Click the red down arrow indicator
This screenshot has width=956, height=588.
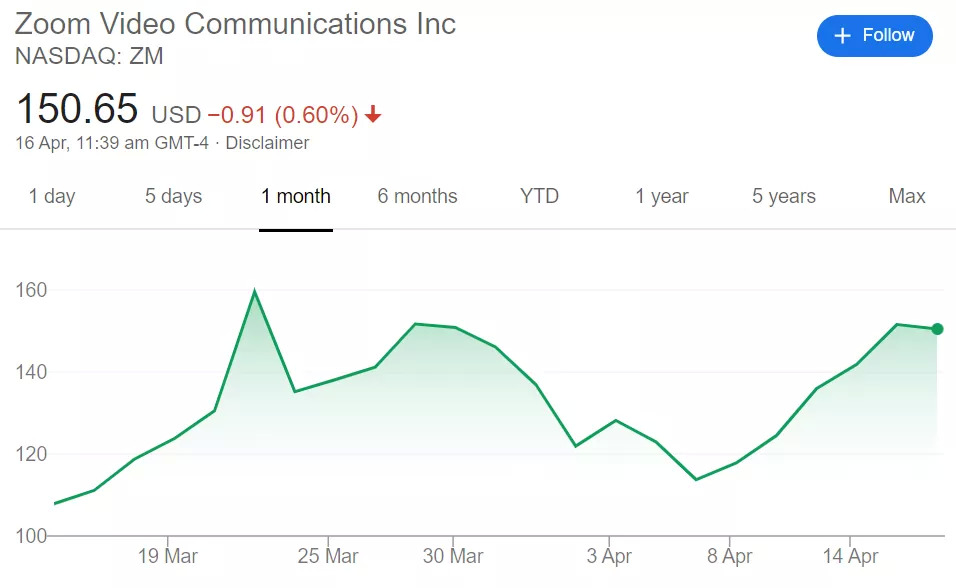373,116
